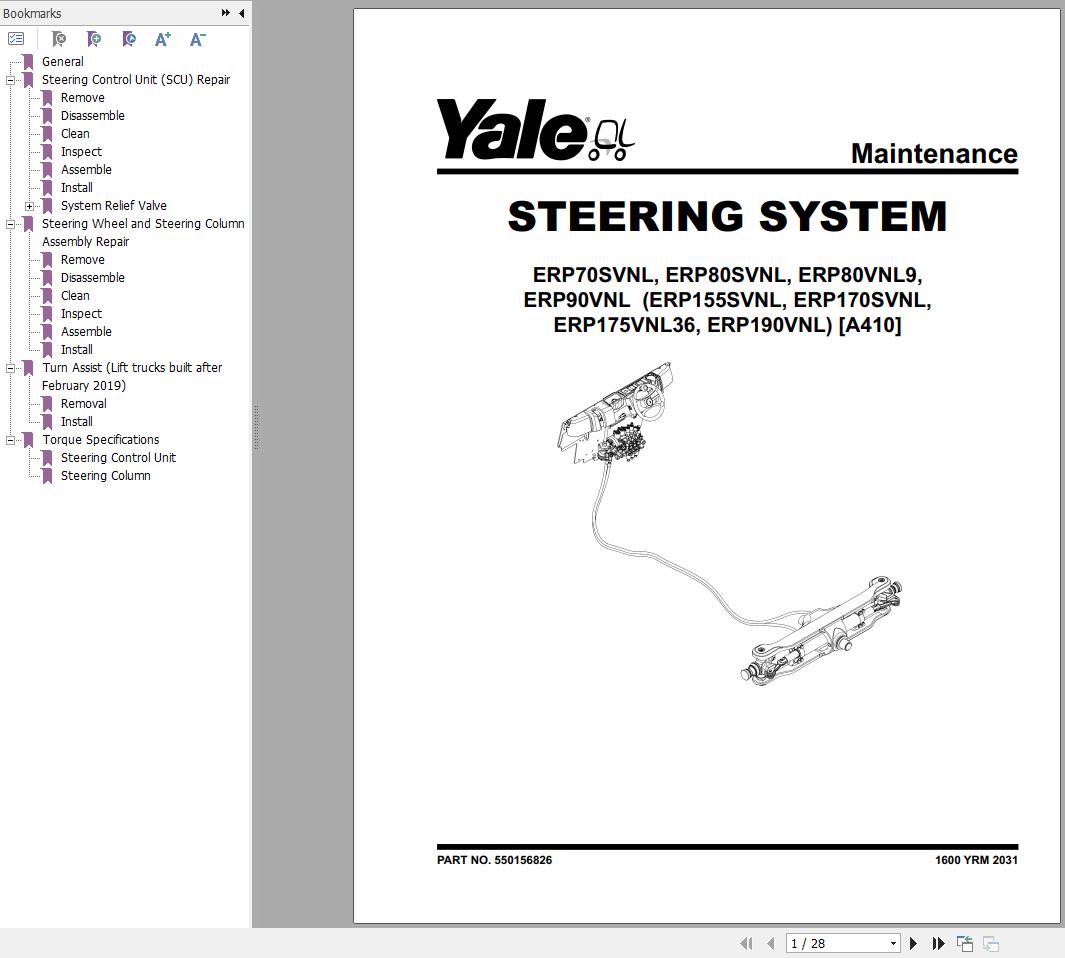This screenshot has height=958, width=1065.
Task: Expand the panel using the double-arrow control
Action: pyautogui.click(x=226, y=13)
